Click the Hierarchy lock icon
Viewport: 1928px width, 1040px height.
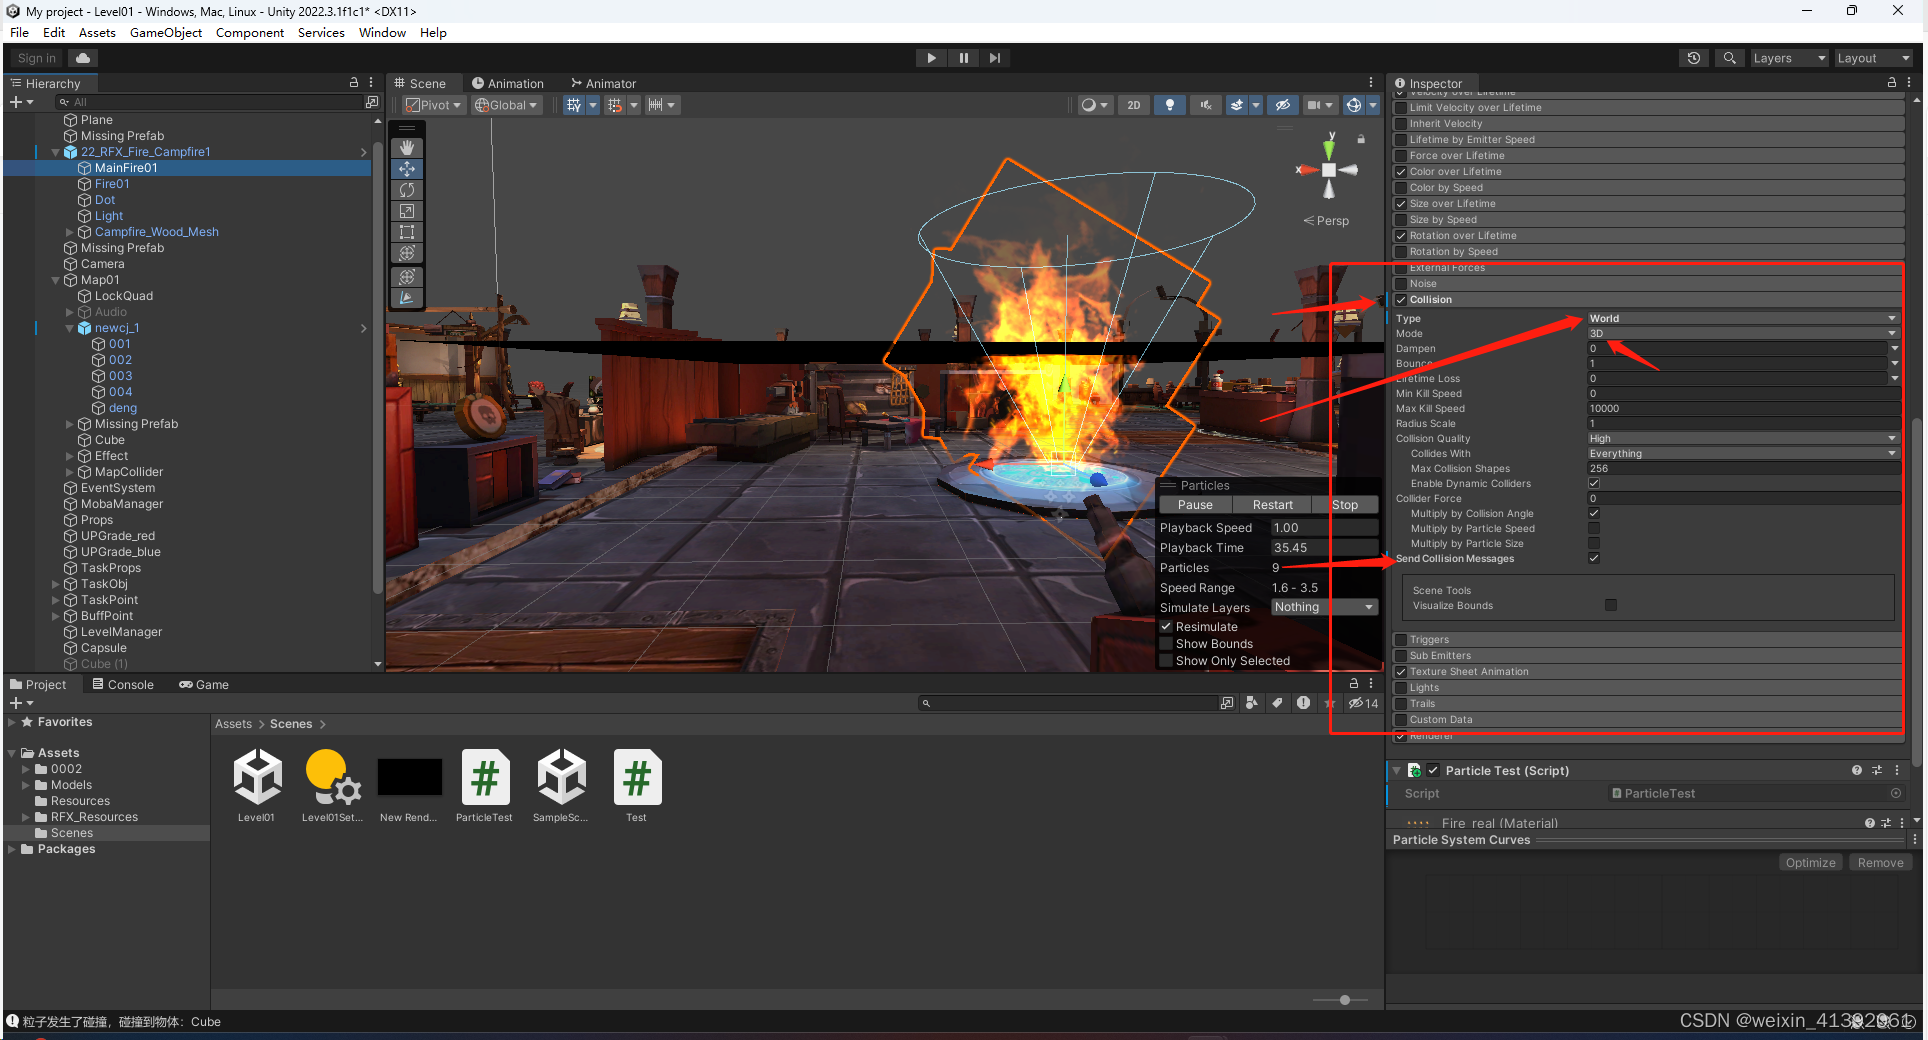353,83
